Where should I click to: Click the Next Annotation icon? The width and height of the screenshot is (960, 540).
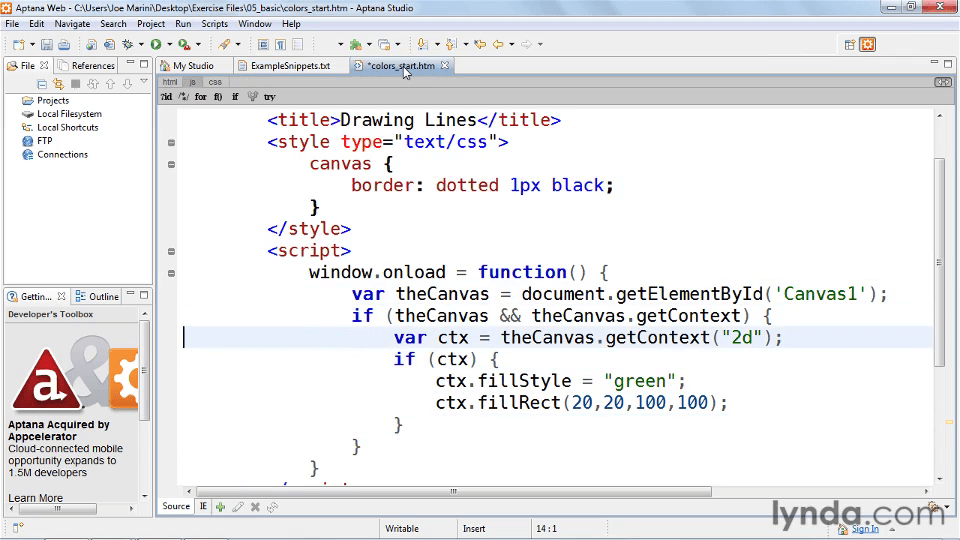click(422, 44)
